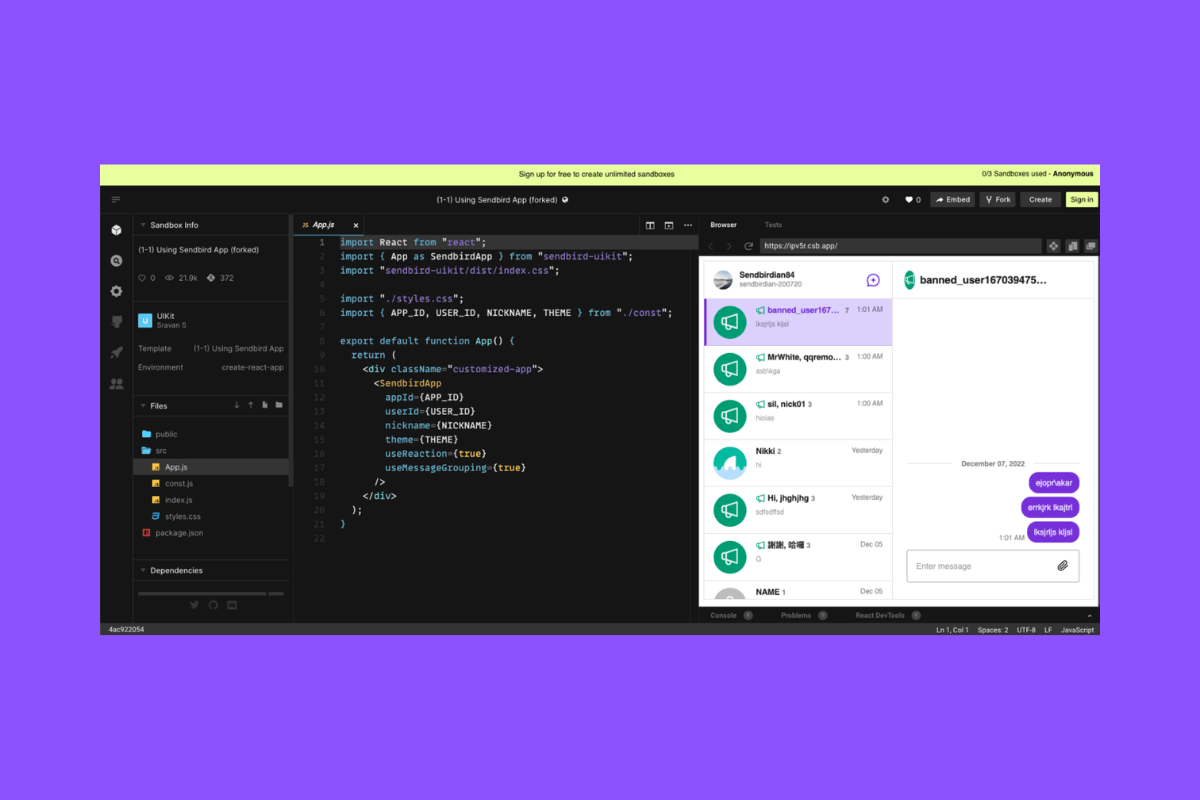Create a new folder in Files panel
Viewport: 1200px width, 800px height.
coord(279,405)
